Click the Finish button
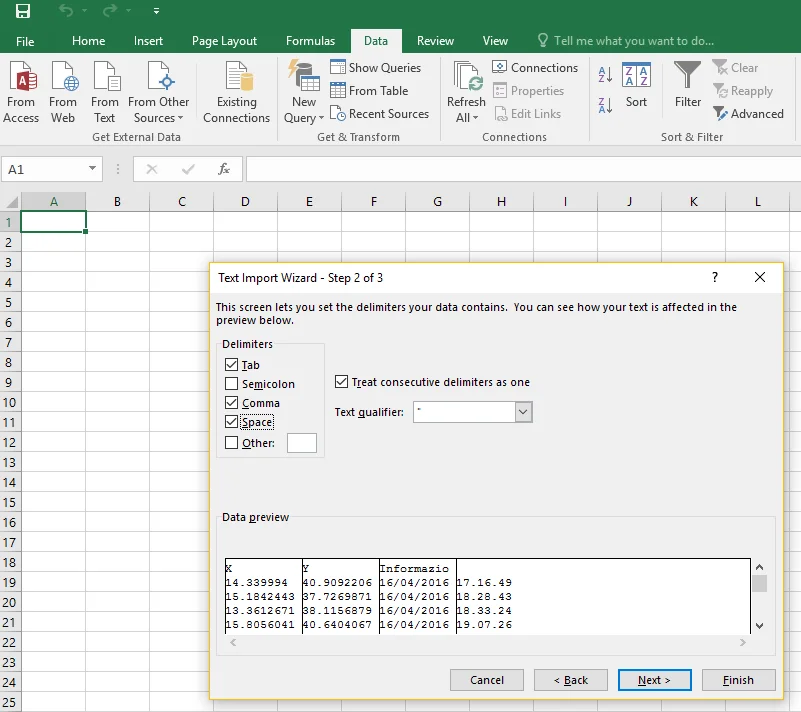The width and height of the screenshot is (801, 712). 739,680
